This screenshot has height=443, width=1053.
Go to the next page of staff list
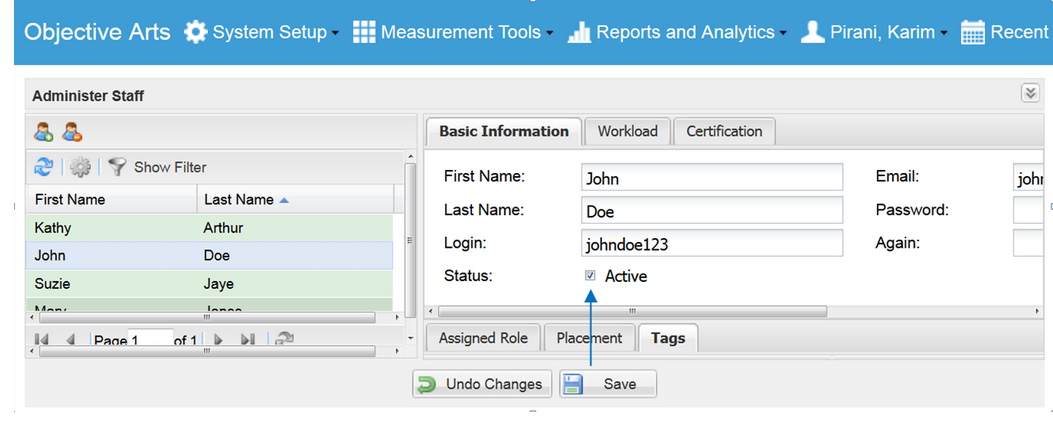pos(218,340)
